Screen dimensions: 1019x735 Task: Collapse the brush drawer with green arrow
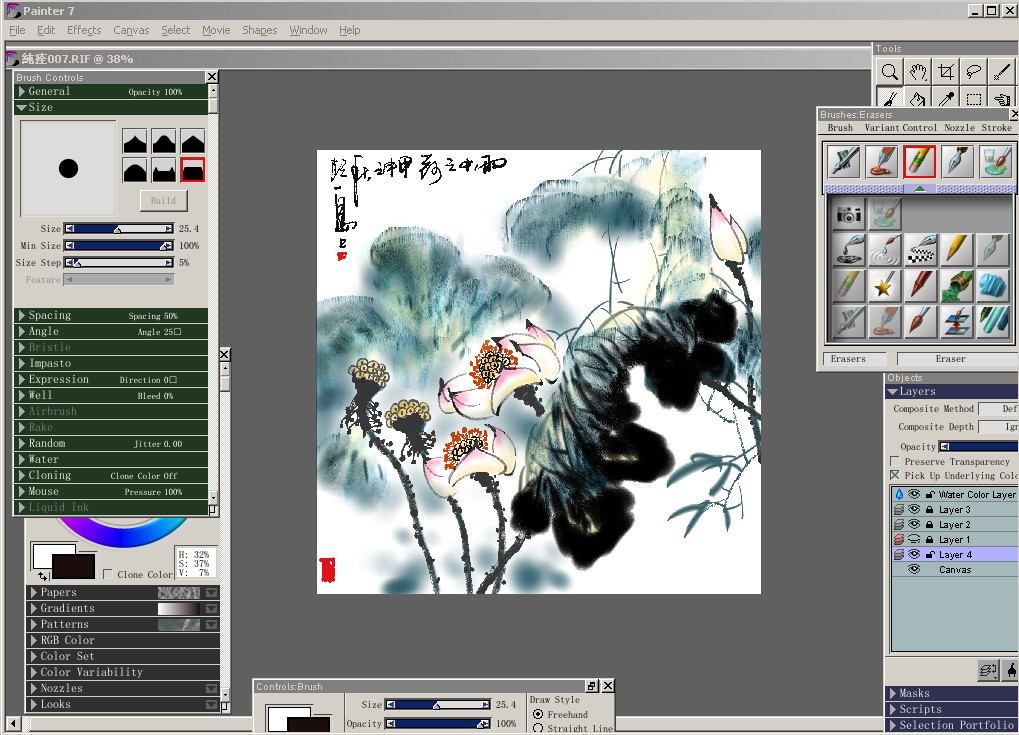920,188
